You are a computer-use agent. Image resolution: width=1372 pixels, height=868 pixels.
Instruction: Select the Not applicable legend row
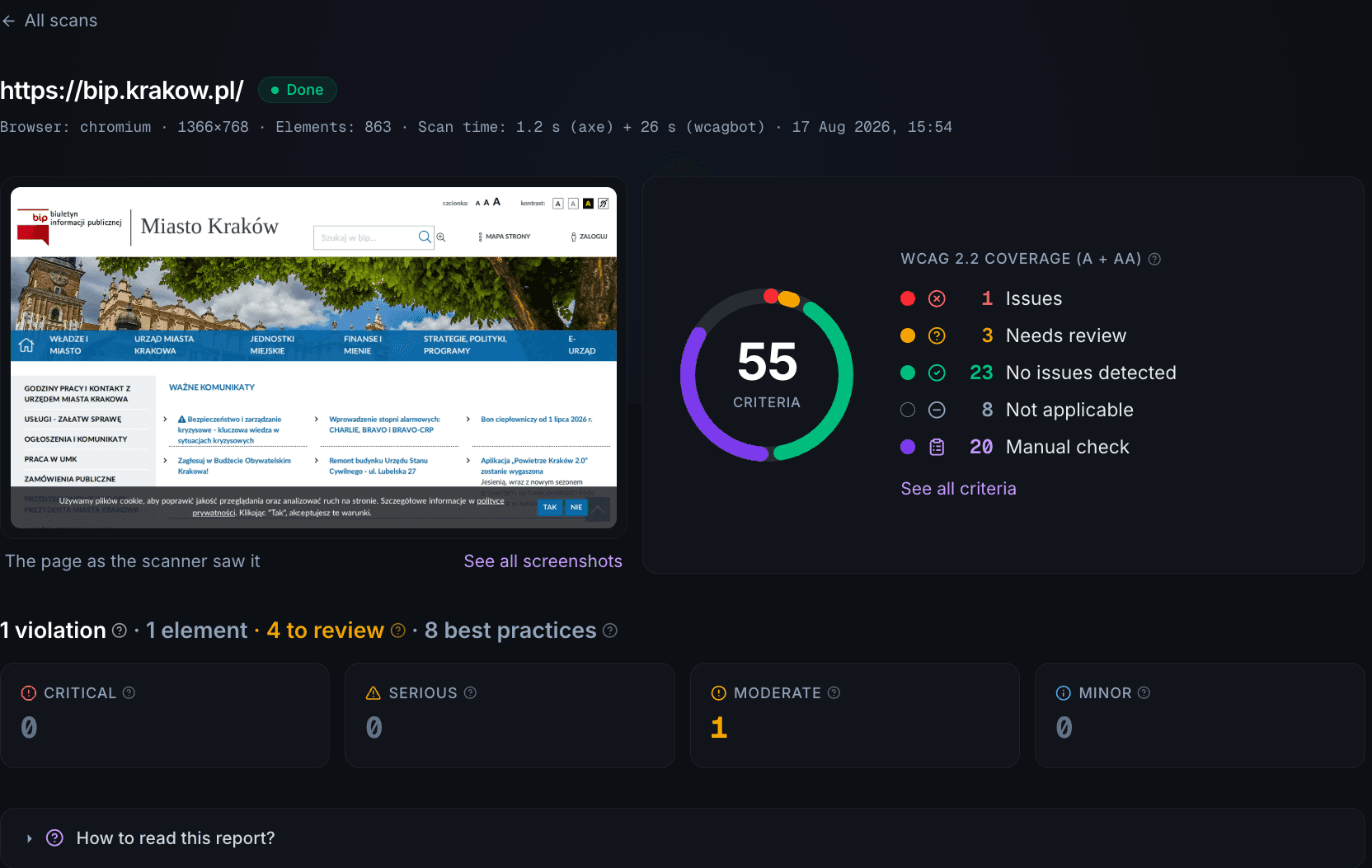point(1017,409)
